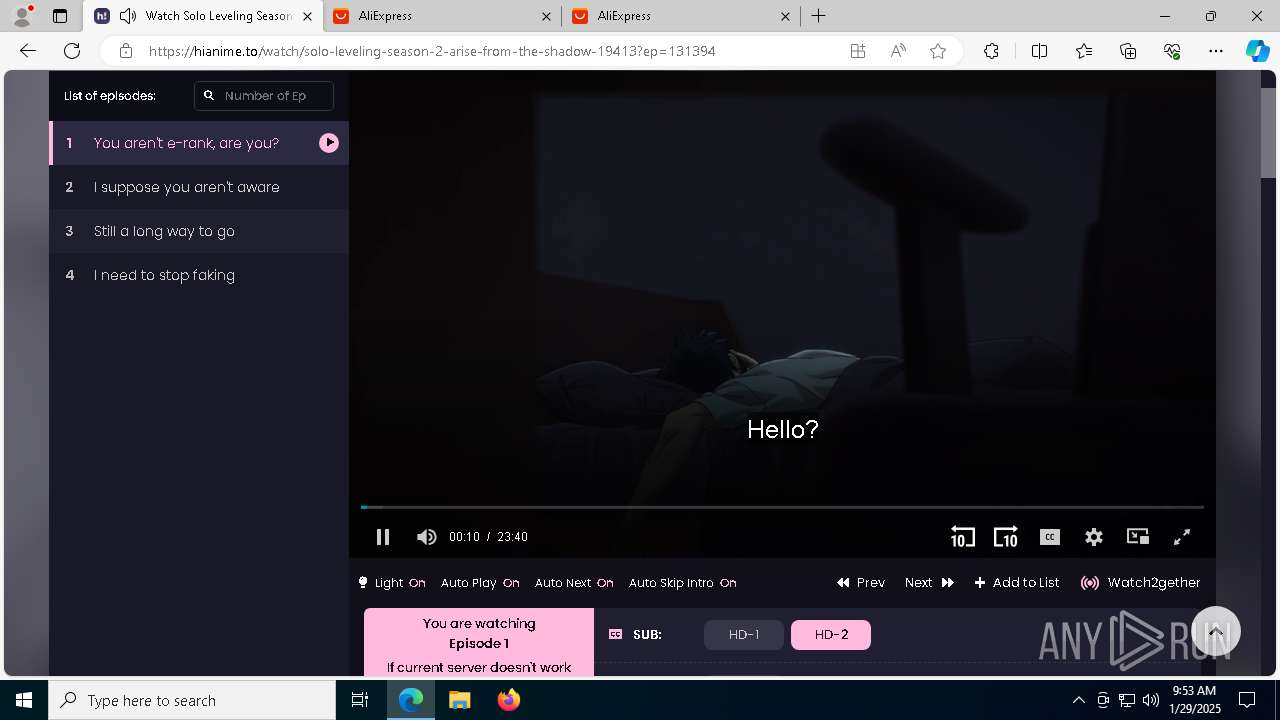The width and height of the screenshot is (1280, 720).
Task: Close the first AliExpress tab
Action: (546, 16)
